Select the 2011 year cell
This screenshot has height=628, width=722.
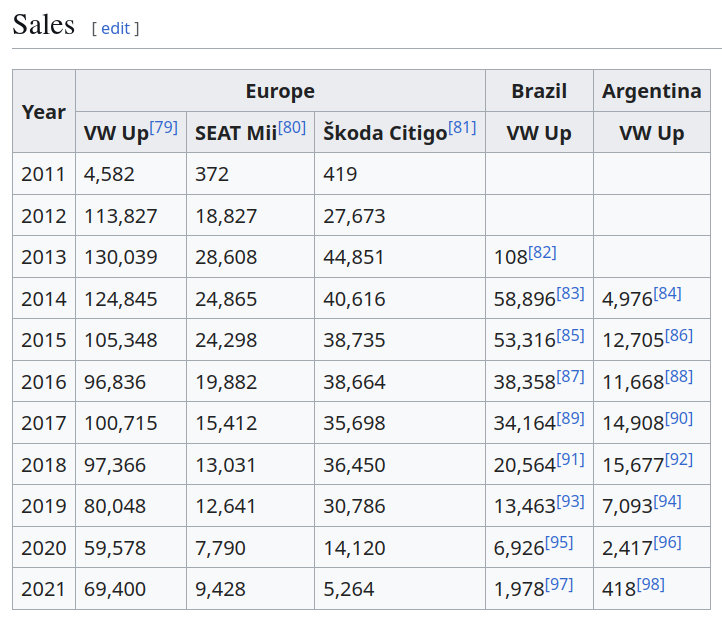44,174
